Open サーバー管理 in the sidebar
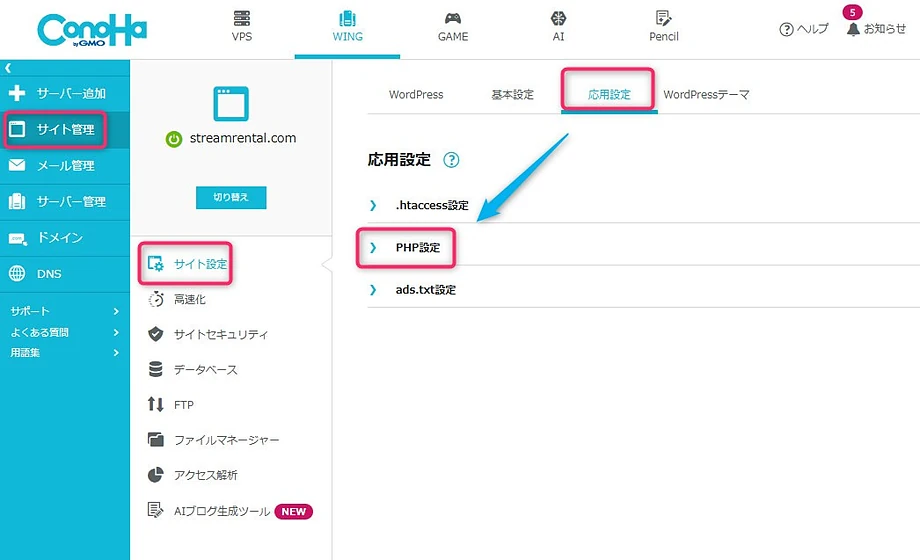920x560 pixels. tap(71, 202)
